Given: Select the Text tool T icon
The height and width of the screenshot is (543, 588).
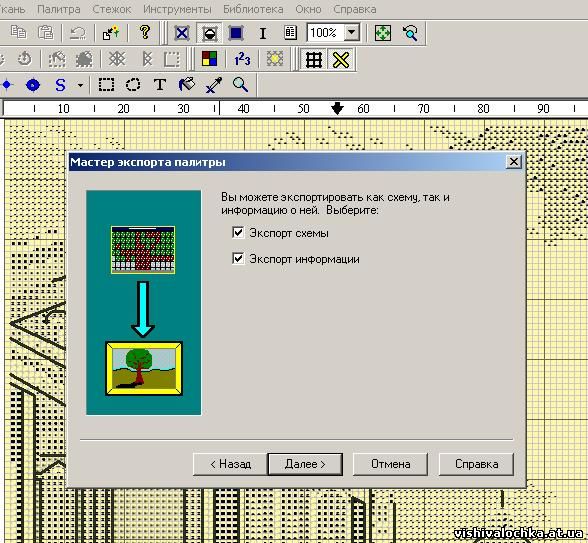Looking at the screenshot, I should [x=160, y=85].
